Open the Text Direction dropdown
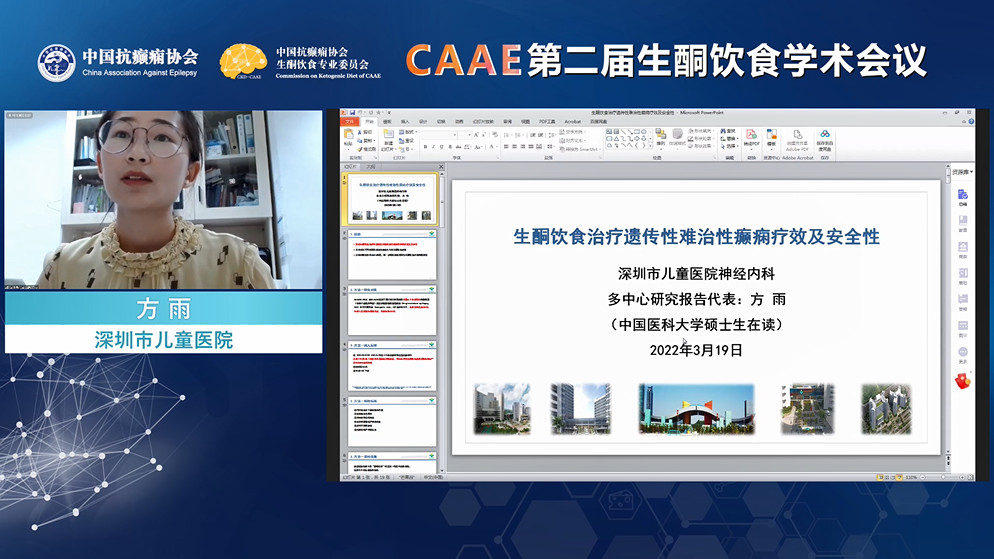Screen dimensions: 994x559 click(573, 132)
